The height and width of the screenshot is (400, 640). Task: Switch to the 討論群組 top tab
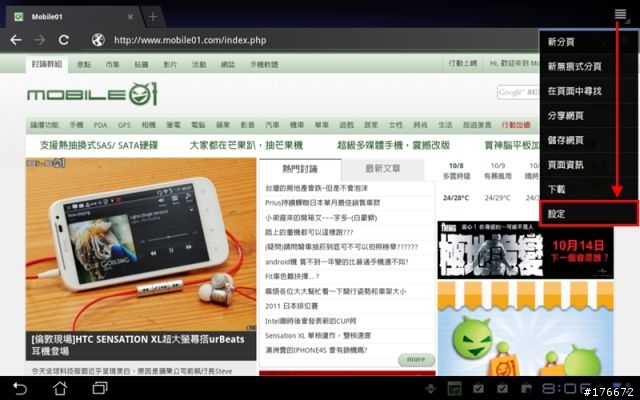47,64
